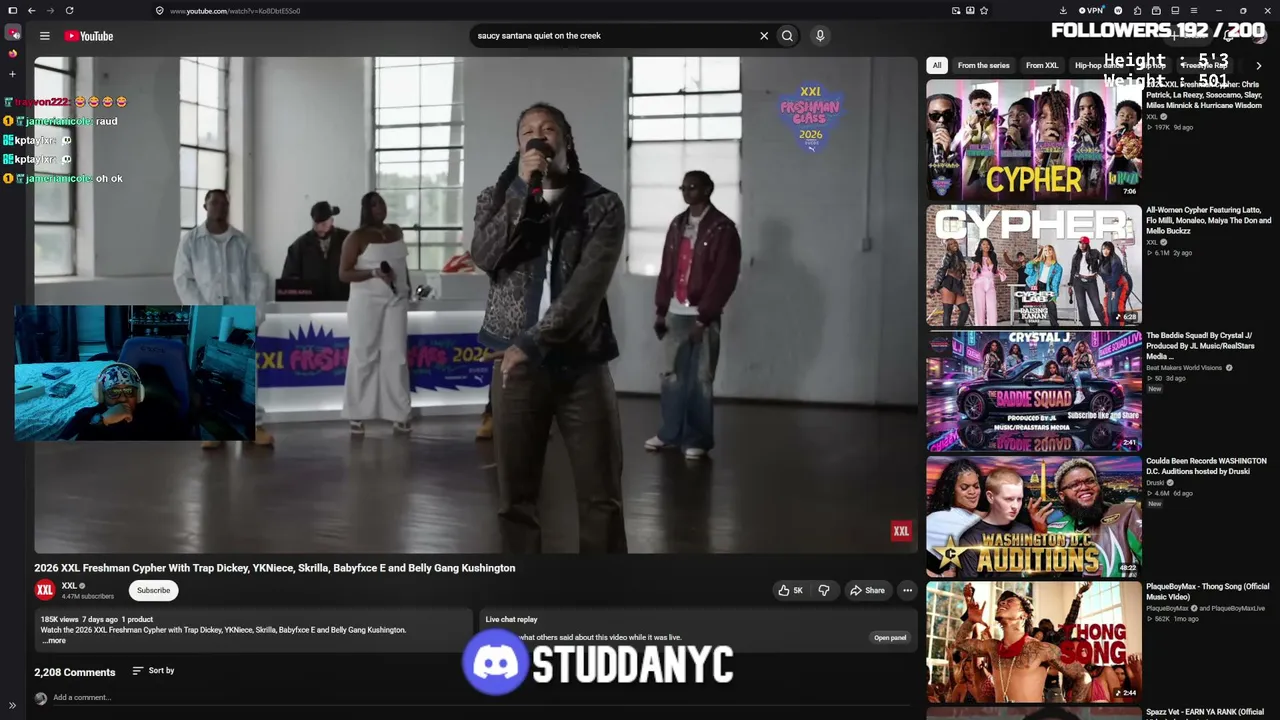Click the magnifier search button
This screenshot has width=1280, height=720.
point(787,36)
